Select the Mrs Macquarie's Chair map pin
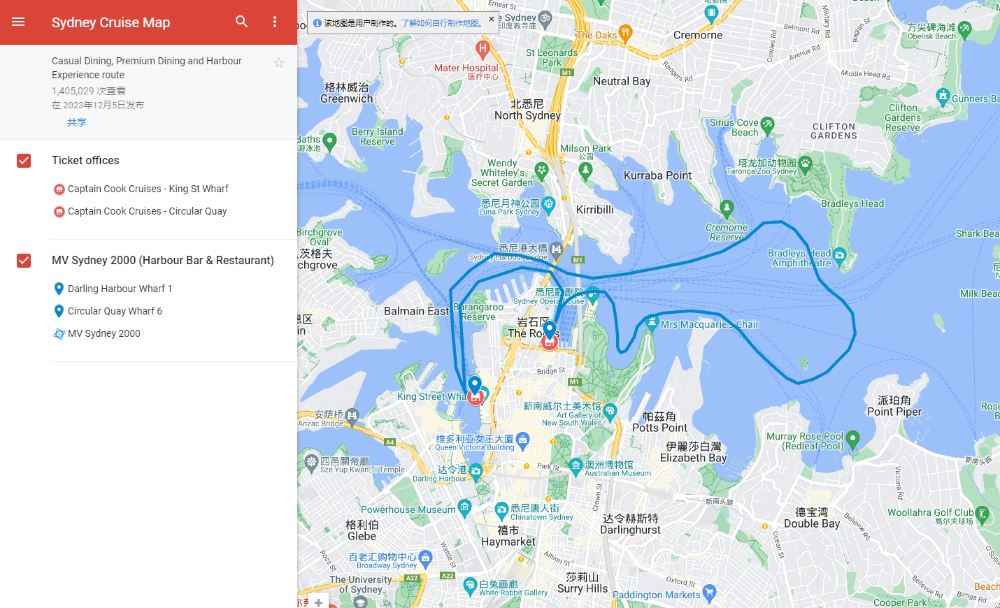Image resolution: width=1000 pixels, height=608 pixels. coord(651,322)
